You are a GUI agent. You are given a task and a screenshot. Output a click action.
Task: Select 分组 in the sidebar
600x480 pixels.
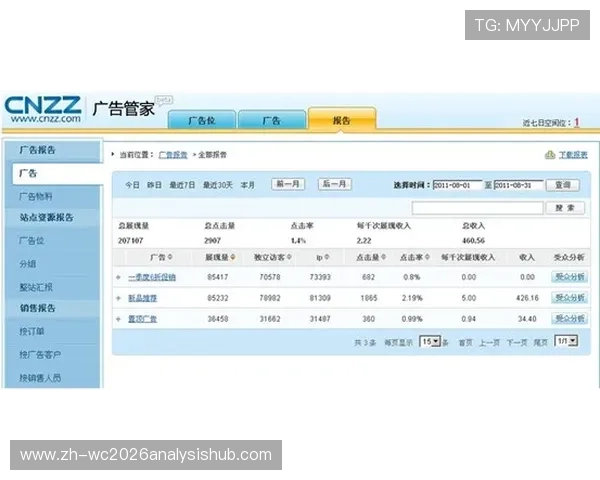click(x=28, y=264)
